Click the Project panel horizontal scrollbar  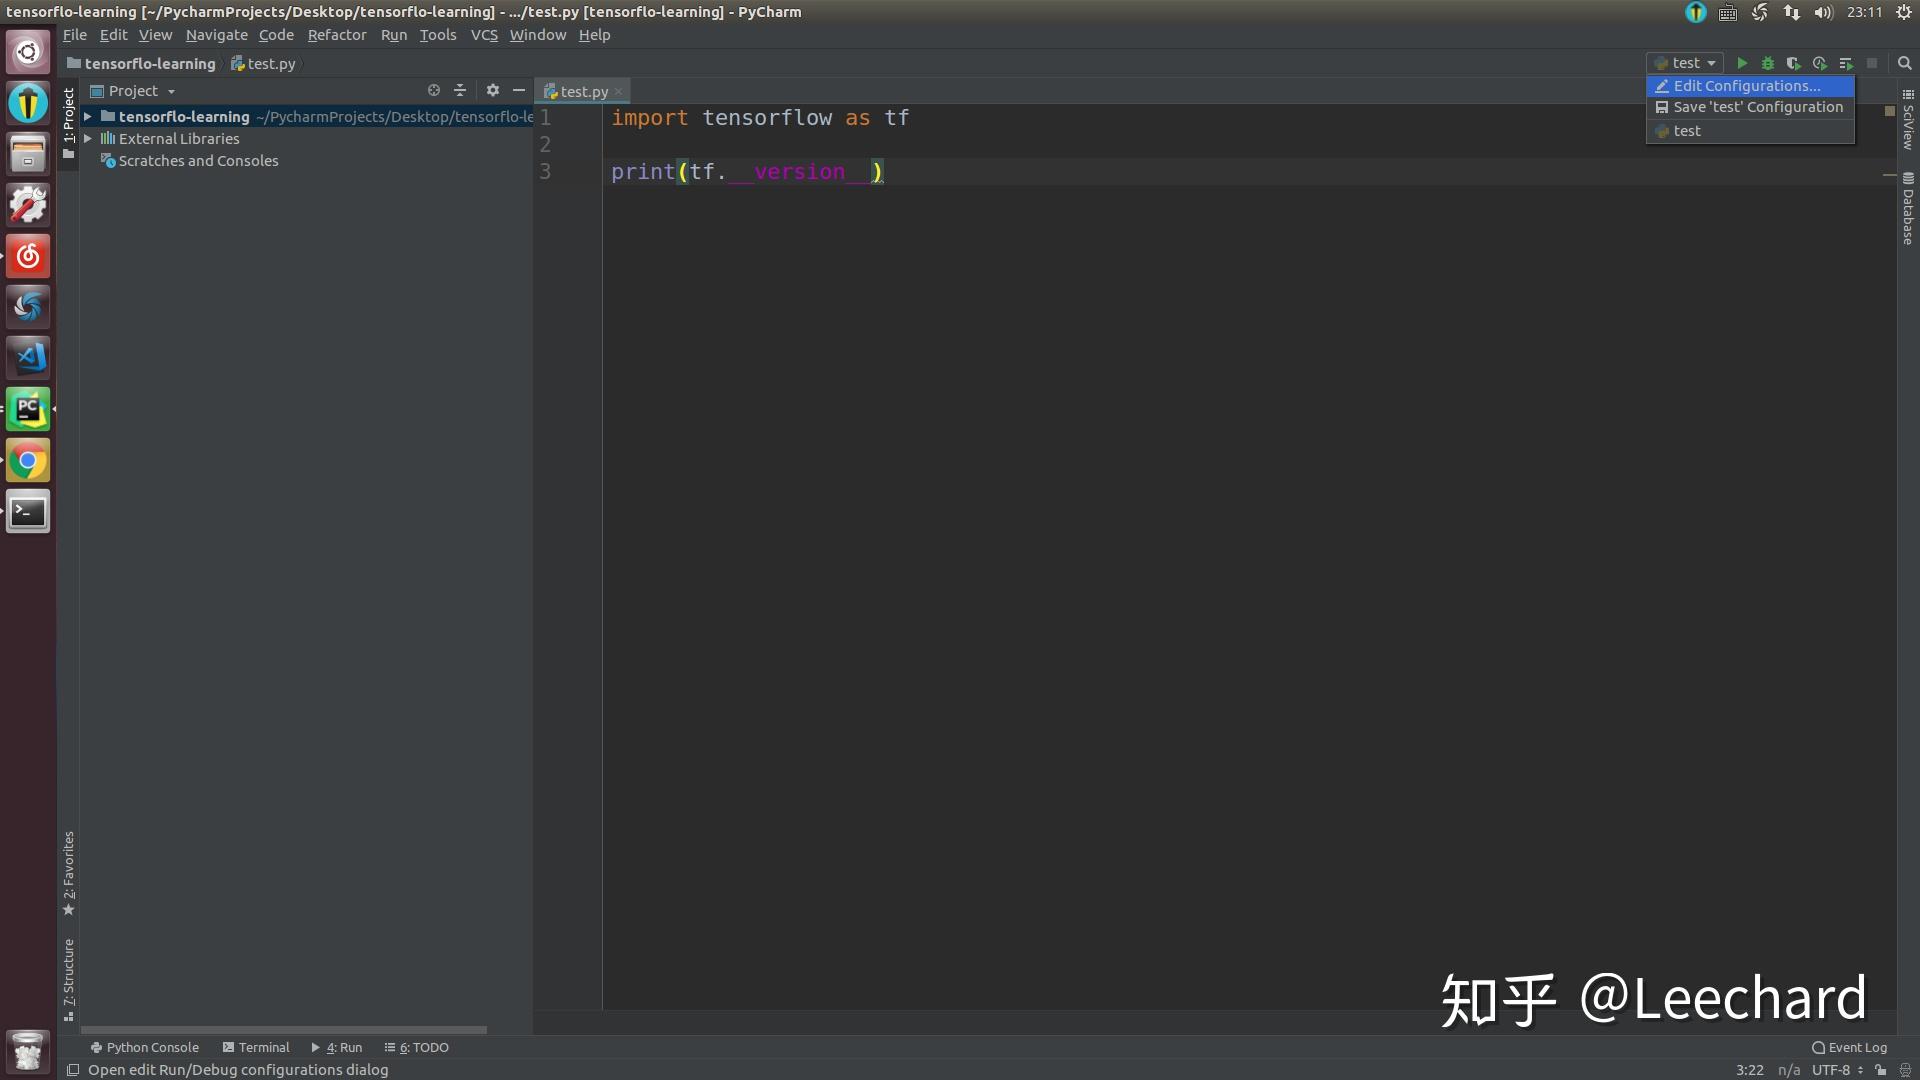pos(284,1029)
